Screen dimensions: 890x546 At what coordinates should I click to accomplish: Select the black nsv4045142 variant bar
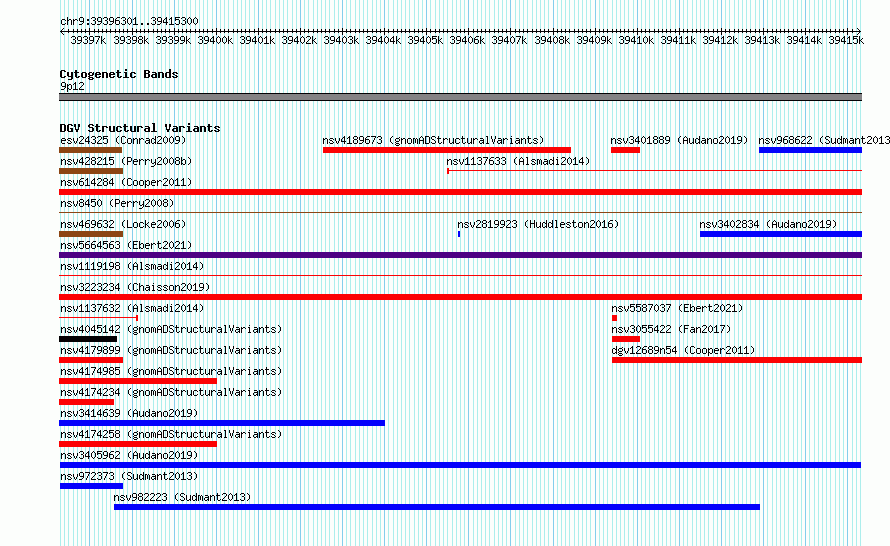(x=88, y=339)
